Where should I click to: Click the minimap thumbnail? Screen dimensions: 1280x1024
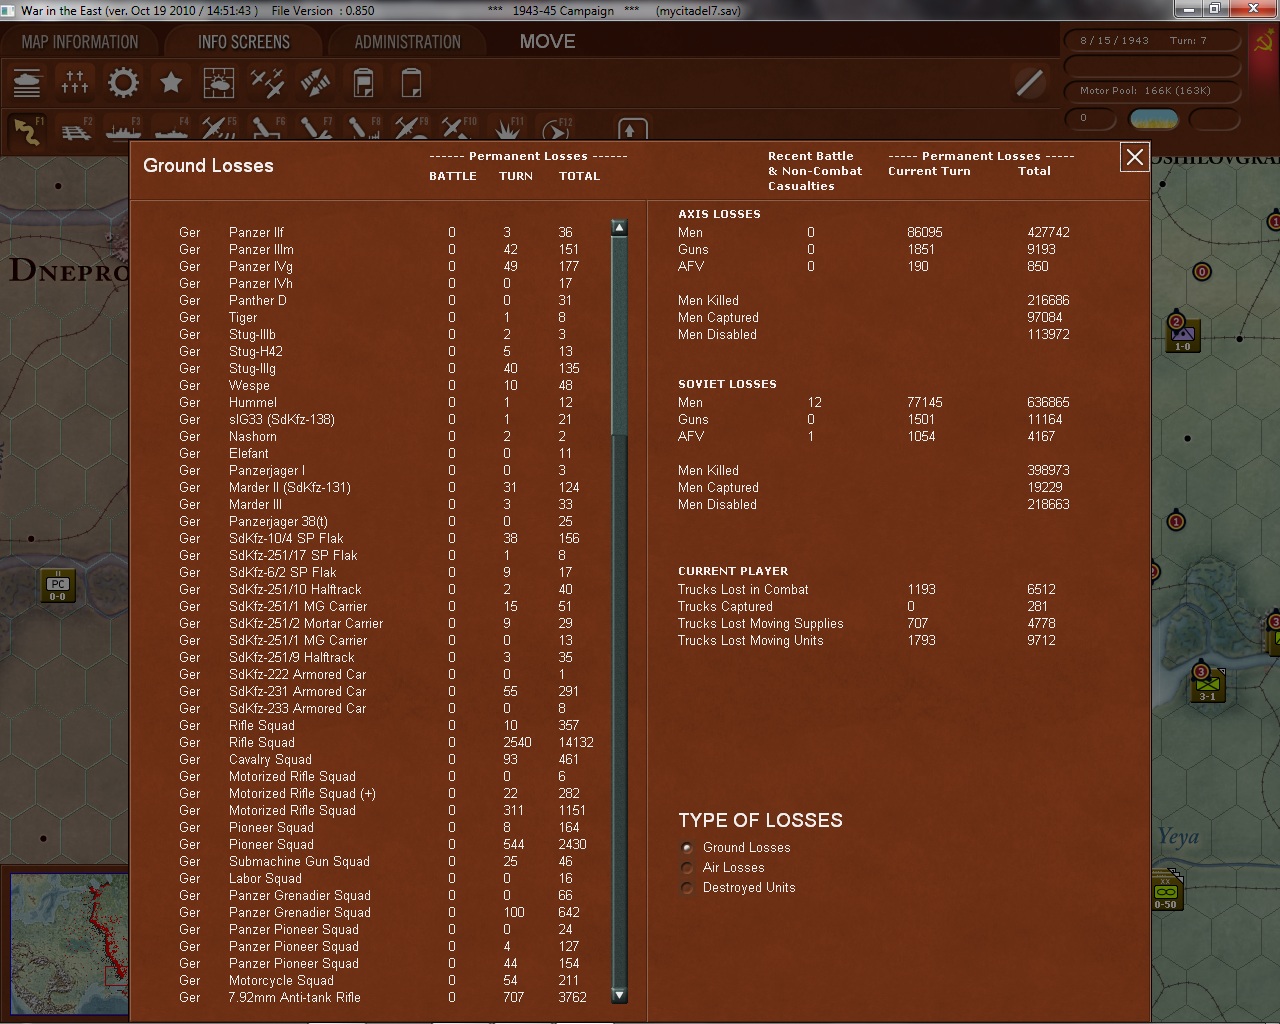pos(68,945)
